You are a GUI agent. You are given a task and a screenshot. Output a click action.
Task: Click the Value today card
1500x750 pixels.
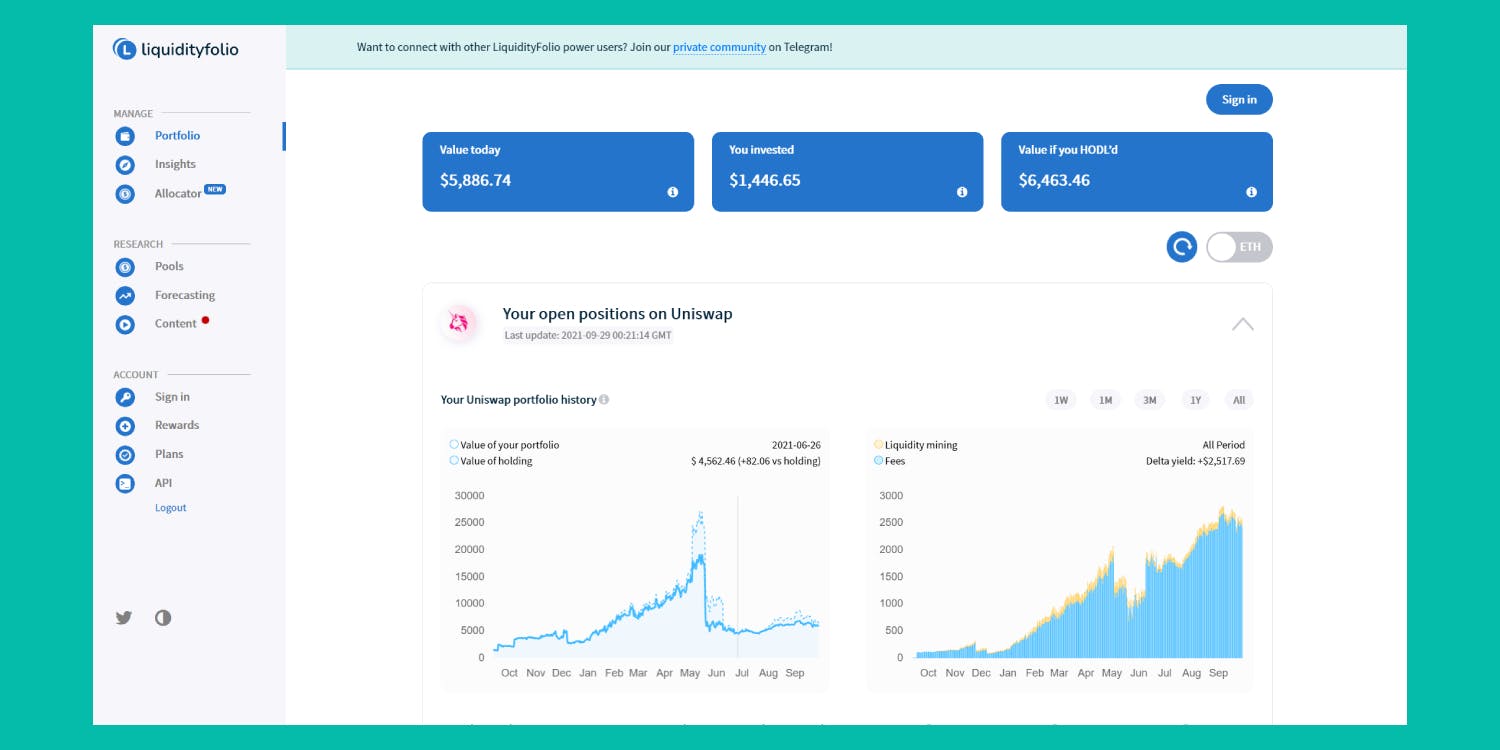click(558, 172)
